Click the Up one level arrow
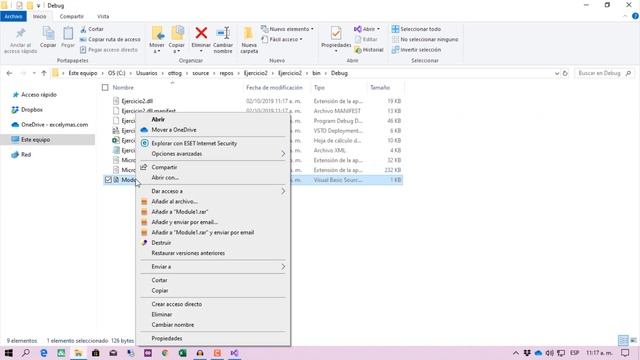 pos(44,73)
